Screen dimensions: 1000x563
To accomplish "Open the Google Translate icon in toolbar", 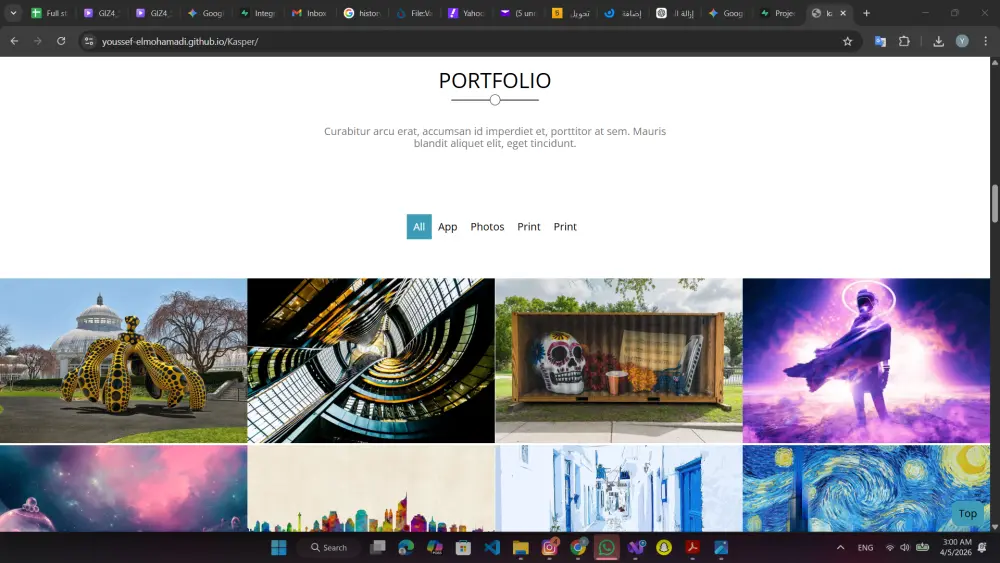I will click(x=880, y=41).
